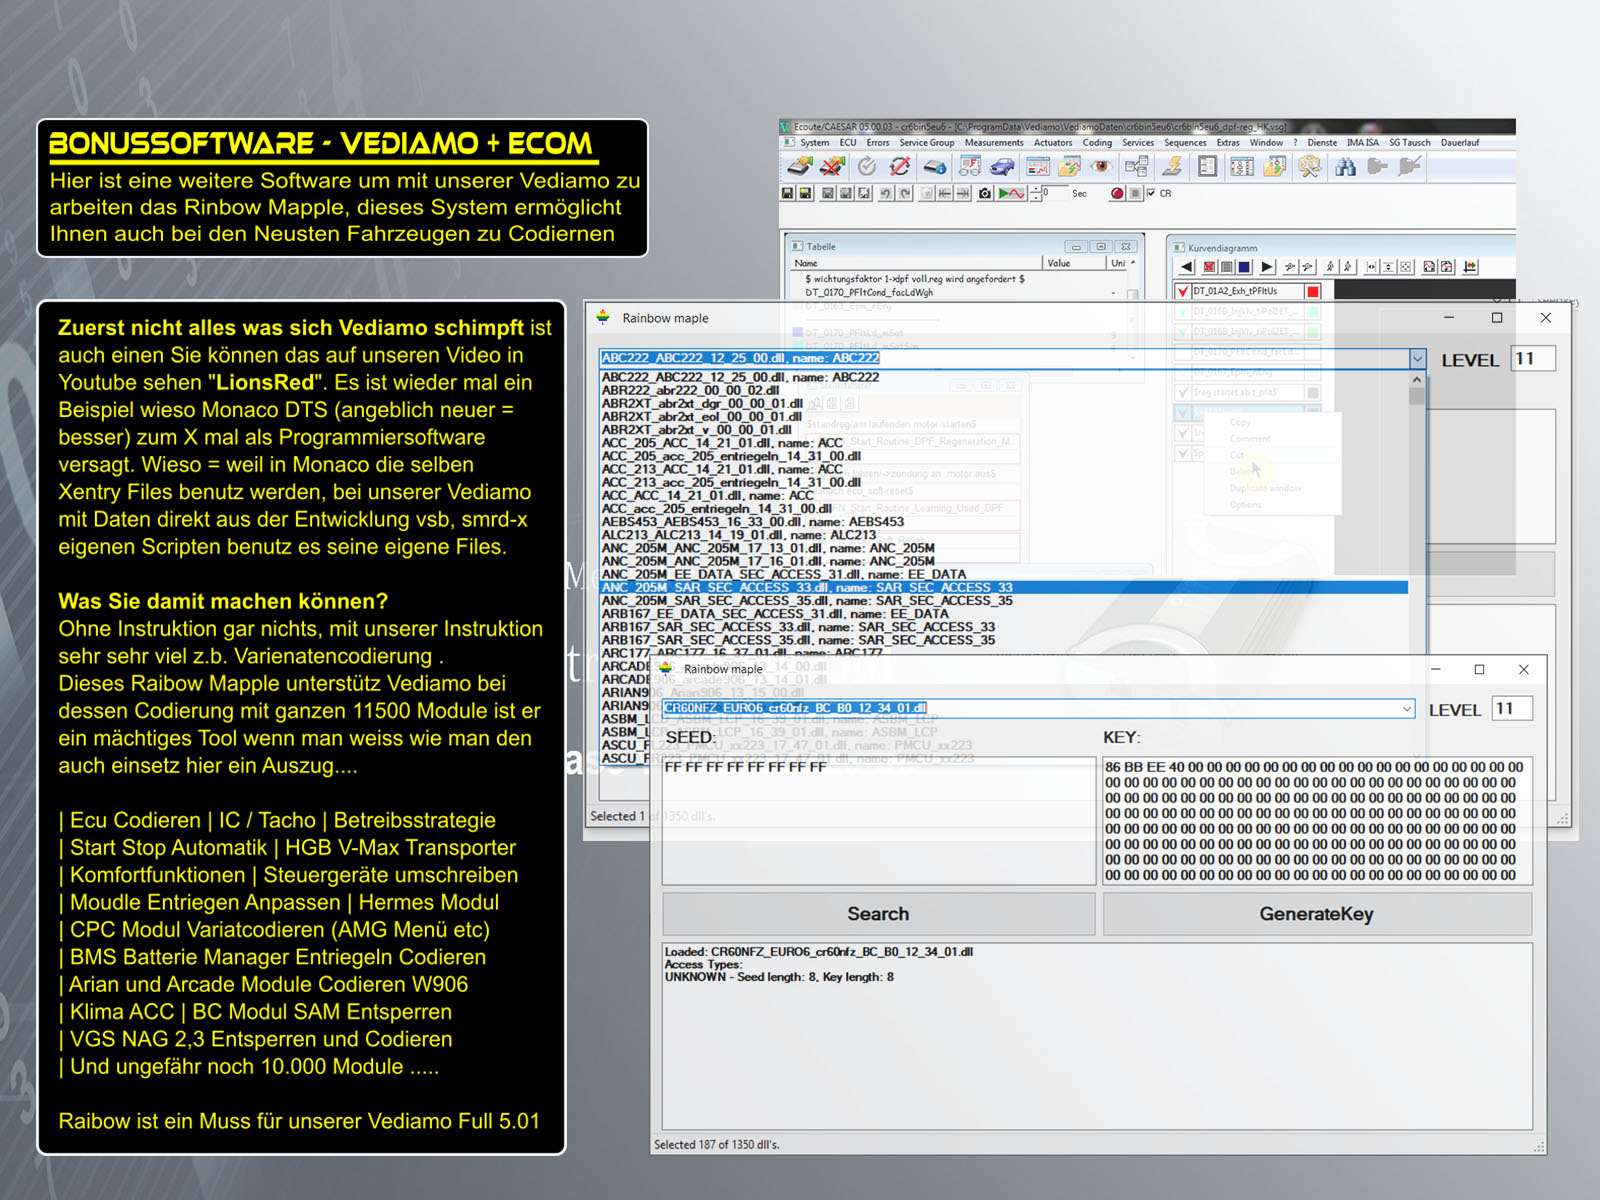Click the green play measurement icon

[x=1011, y=193]
